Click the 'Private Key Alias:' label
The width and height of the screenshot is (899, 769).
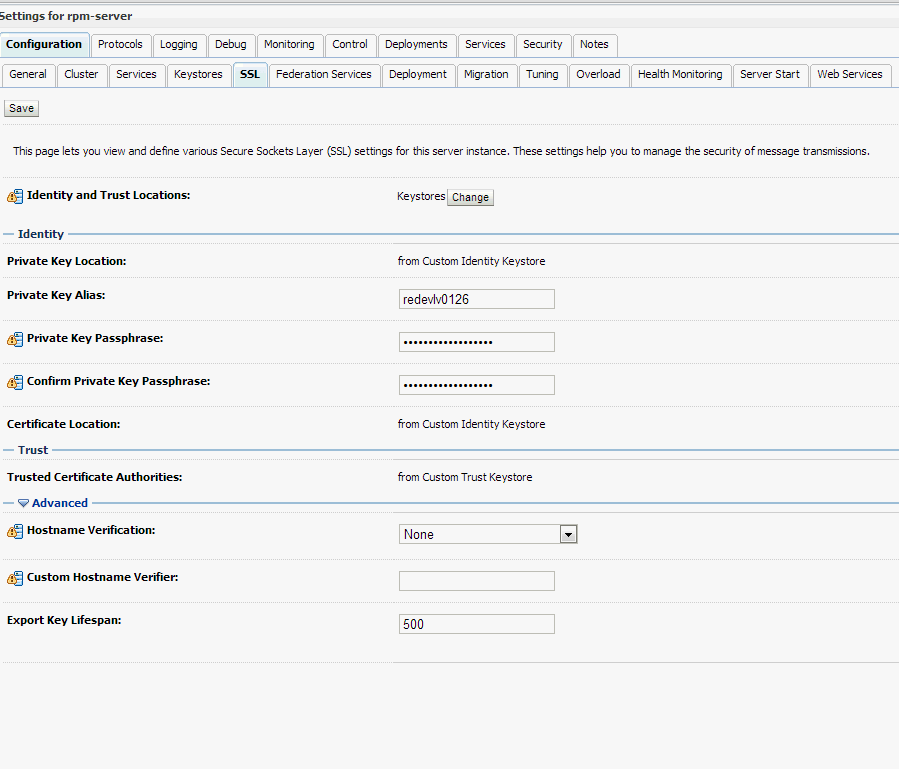tap(56, 295)
